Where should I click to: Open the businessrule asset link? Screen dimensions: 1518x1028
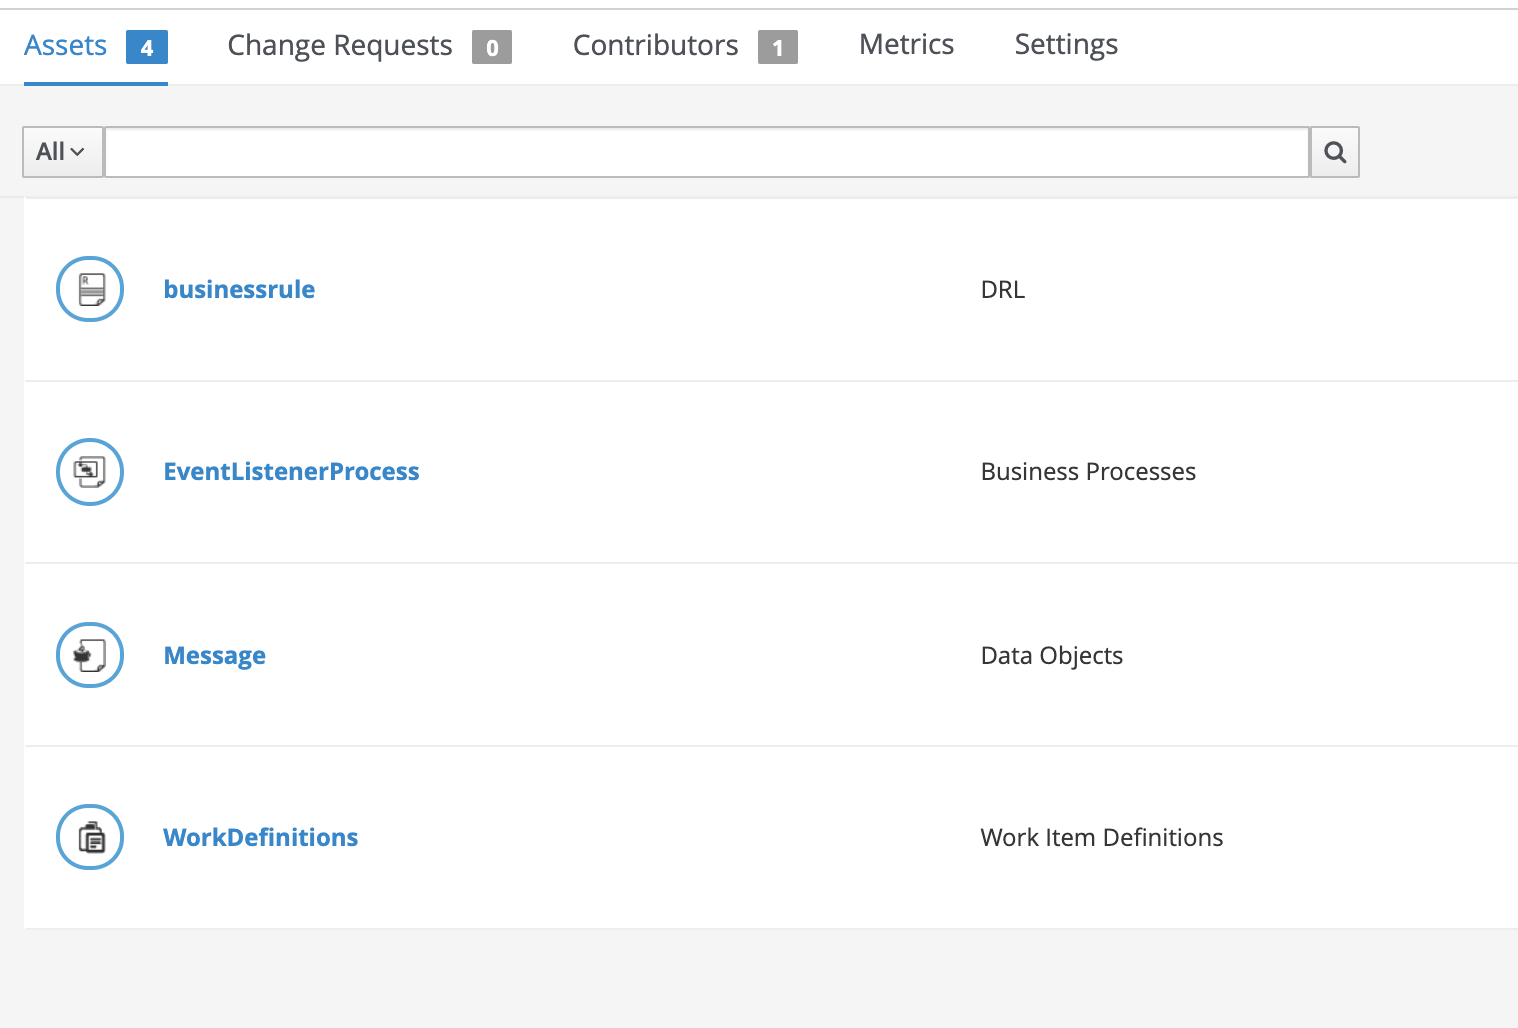point(239,290)
